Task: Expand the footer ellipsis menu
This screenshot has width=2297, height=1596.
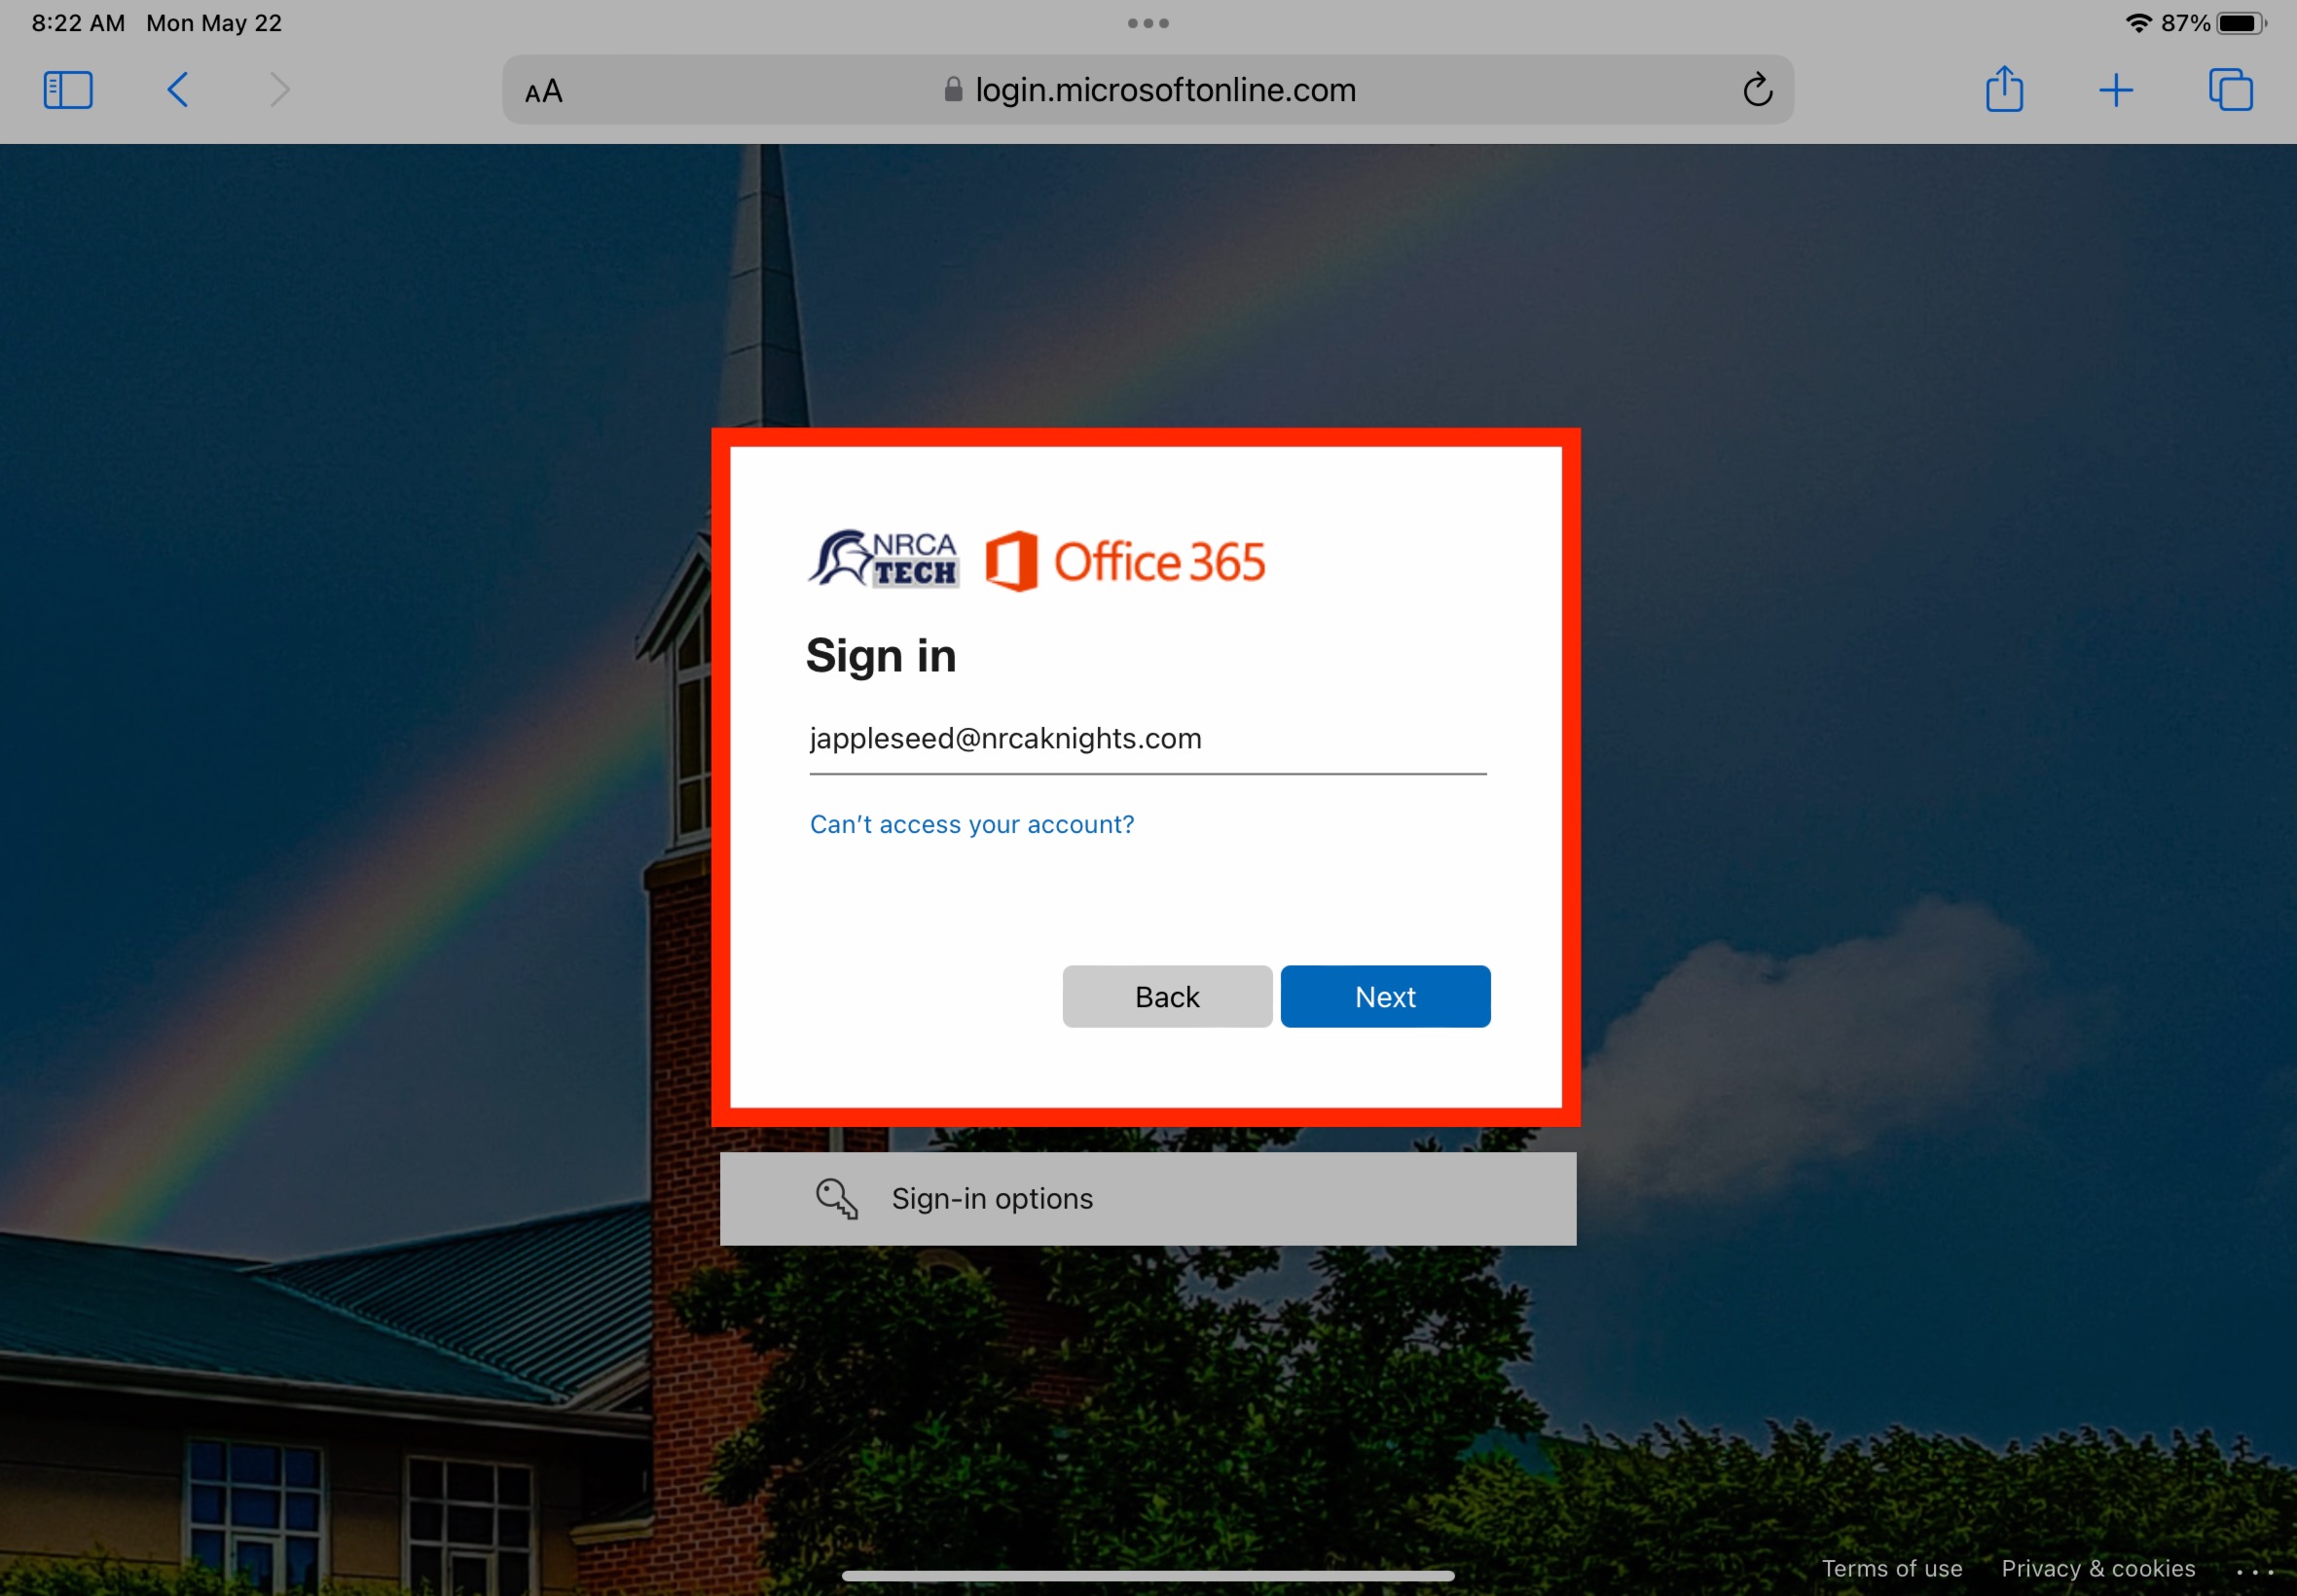Action: 2254,1571
